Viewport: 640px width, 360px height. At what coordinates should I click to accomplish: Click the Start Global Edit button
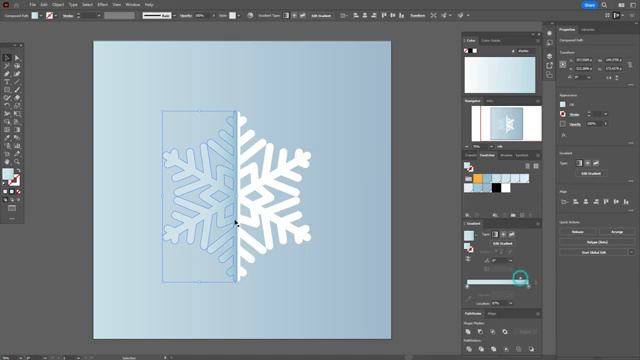[x=593, y=252]
